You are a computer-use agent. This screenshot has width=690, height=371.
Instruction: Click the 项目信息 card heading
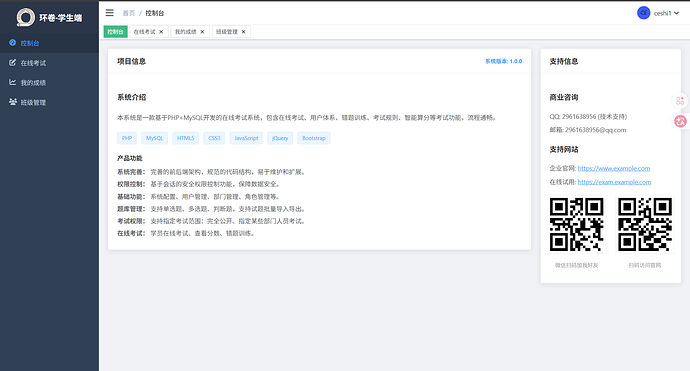pyautogui.click(x=132, y=61)
